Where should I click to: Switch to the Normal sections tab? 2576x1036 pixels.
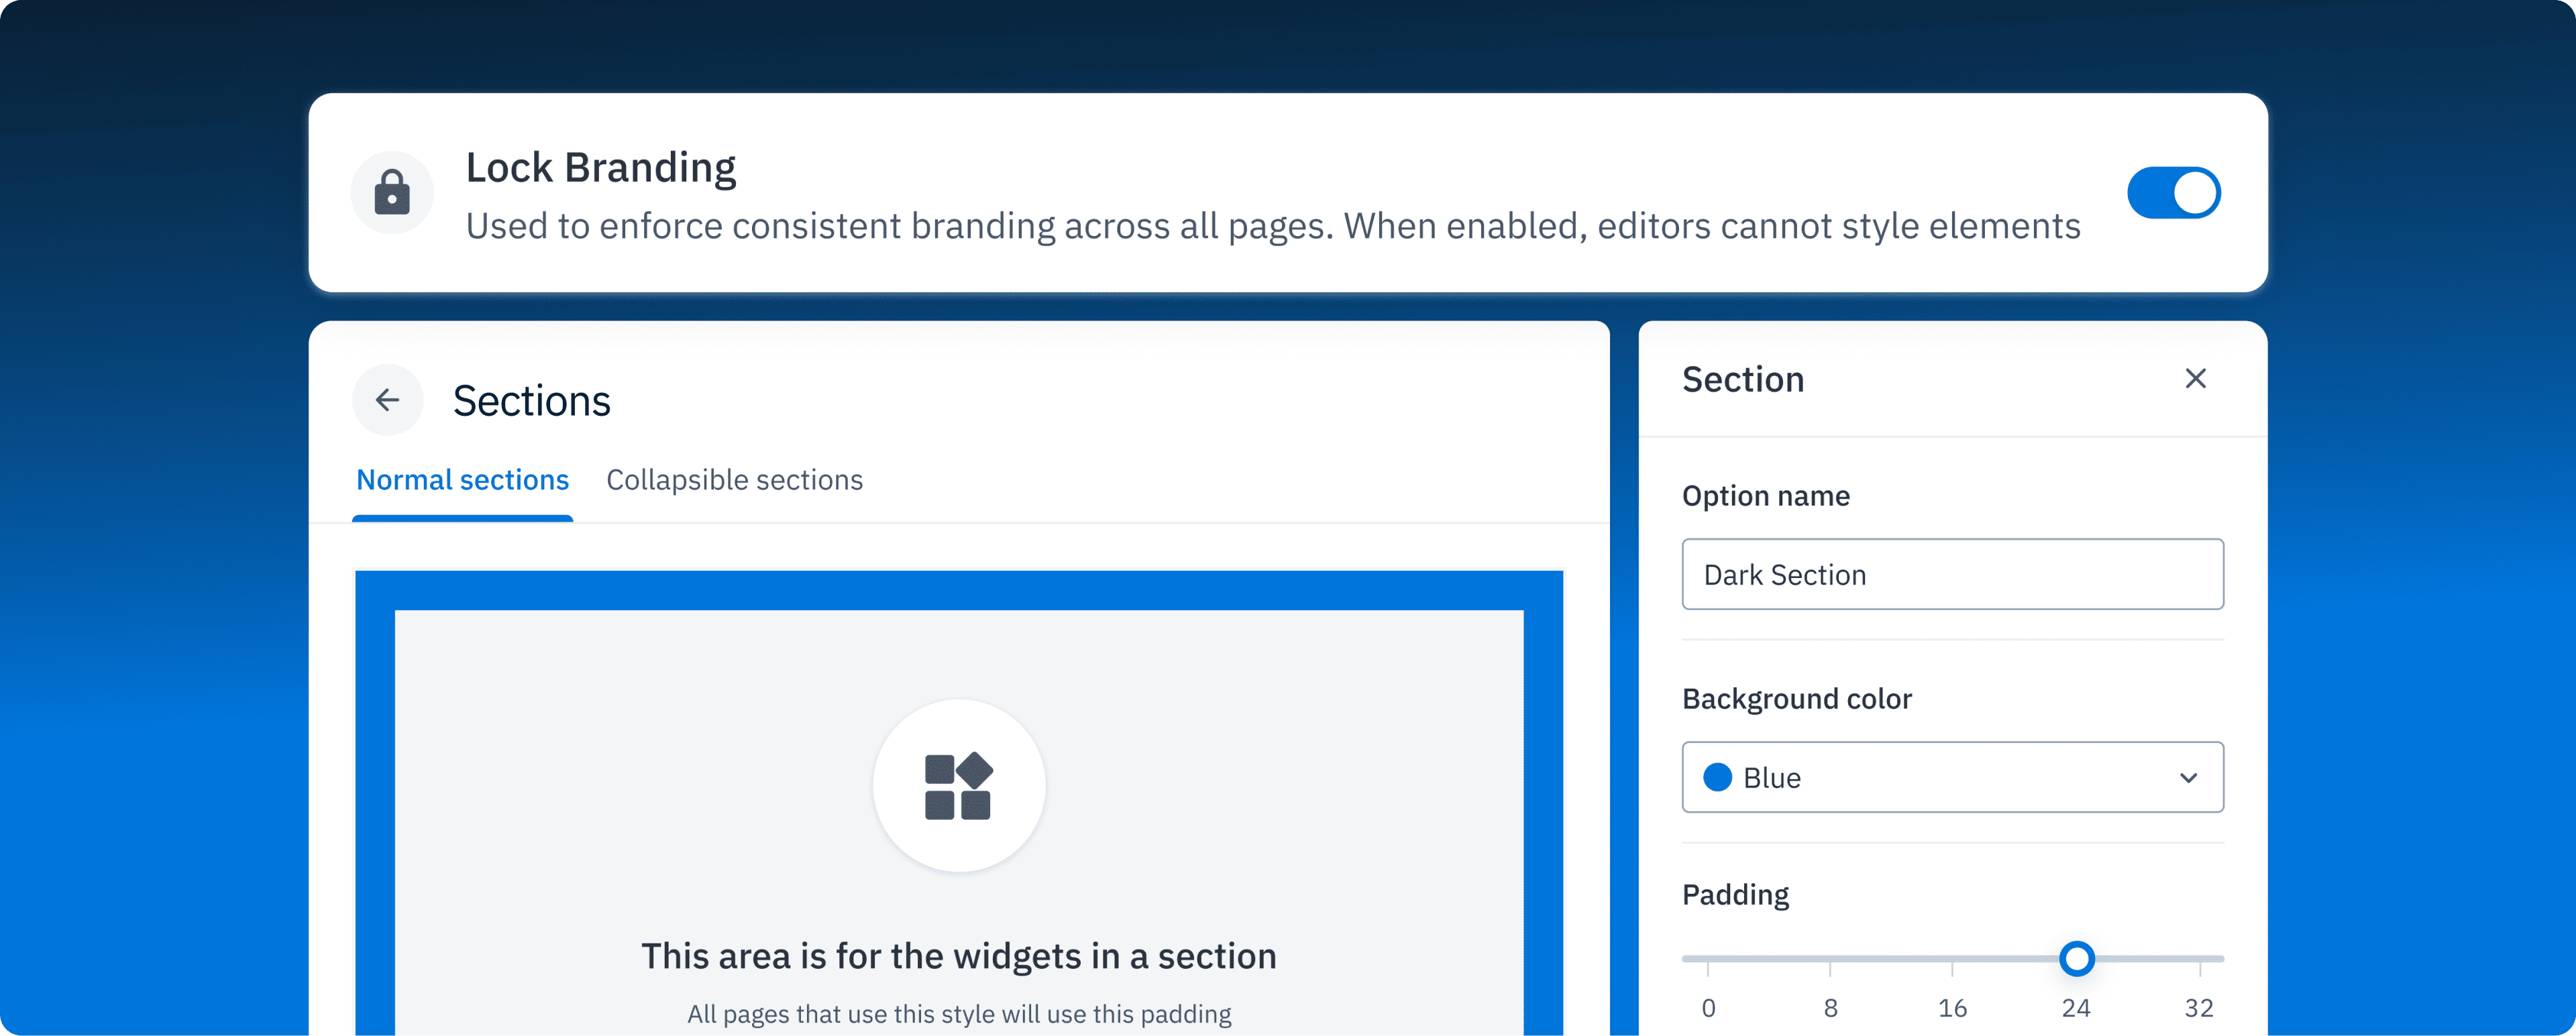(x=462, y=480)
